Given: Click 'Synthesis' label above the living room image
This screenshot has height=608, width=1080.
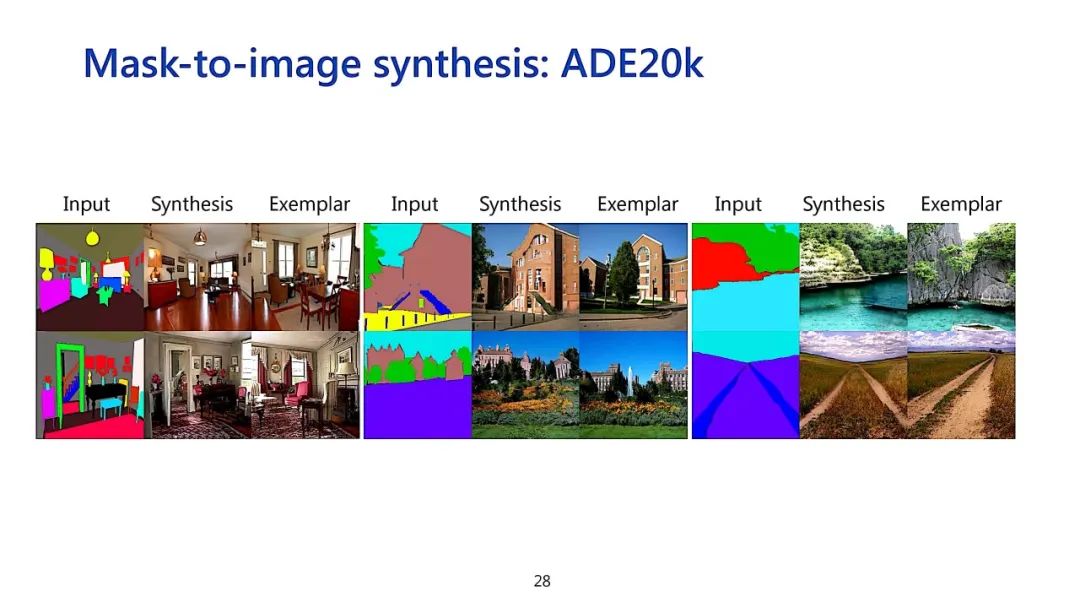Looking at the screenshot, I should coord(192,205).
